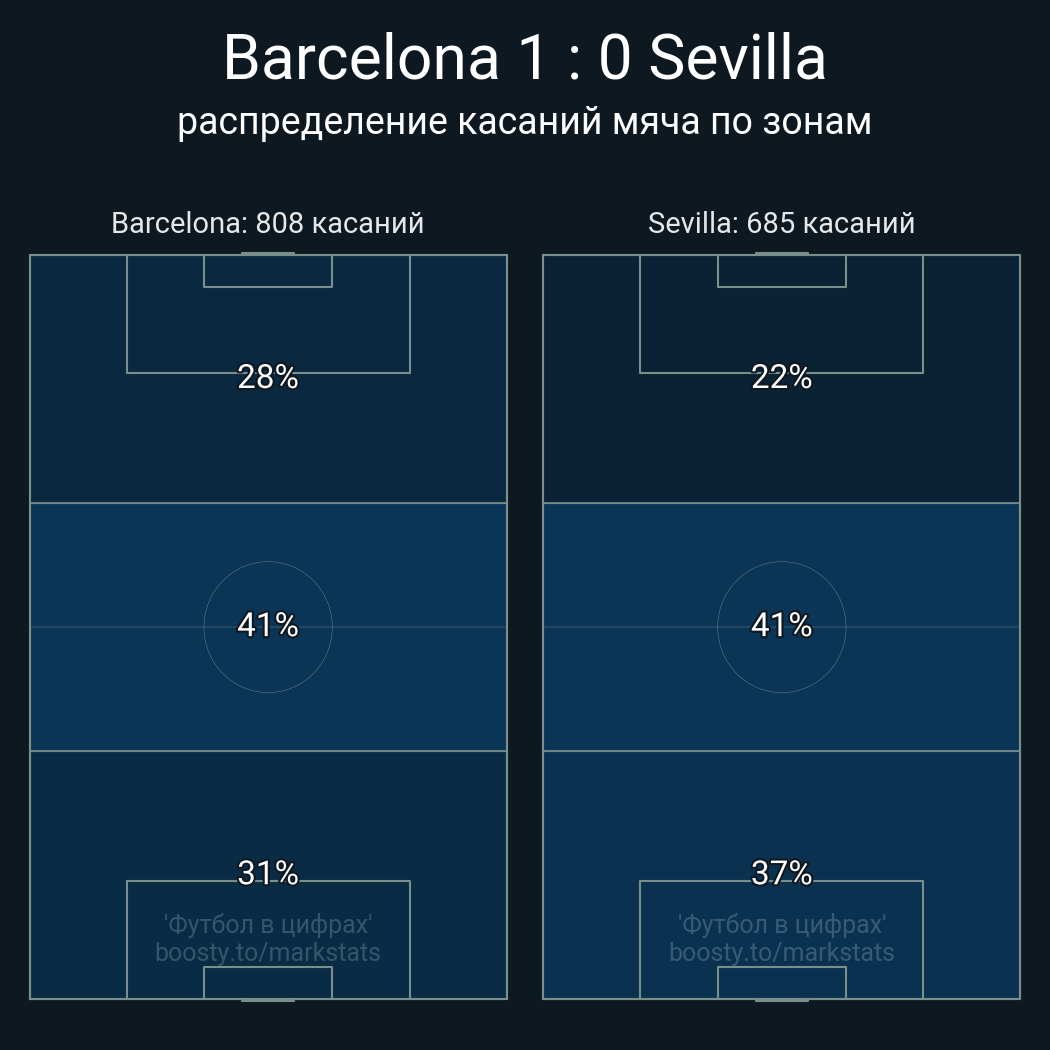Image resolution: width=1050 pixels, height=1050 pixels.
Task: Click Sevilla's 22% attacking zone label
Action: (x=781, y=377)
